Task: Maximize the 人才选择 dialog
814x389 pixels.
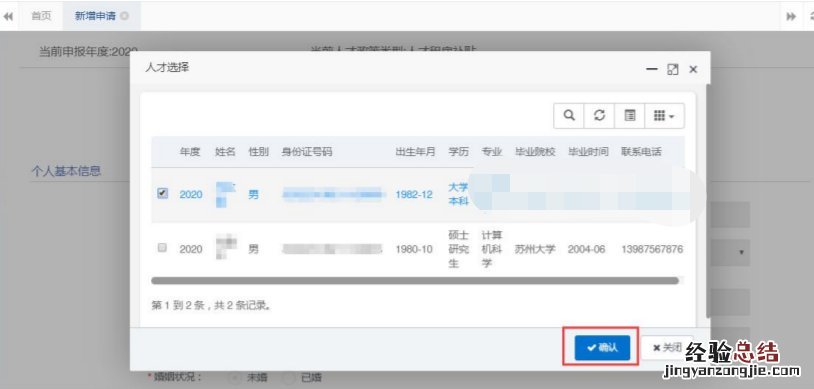Action: [x=673, y=69]
